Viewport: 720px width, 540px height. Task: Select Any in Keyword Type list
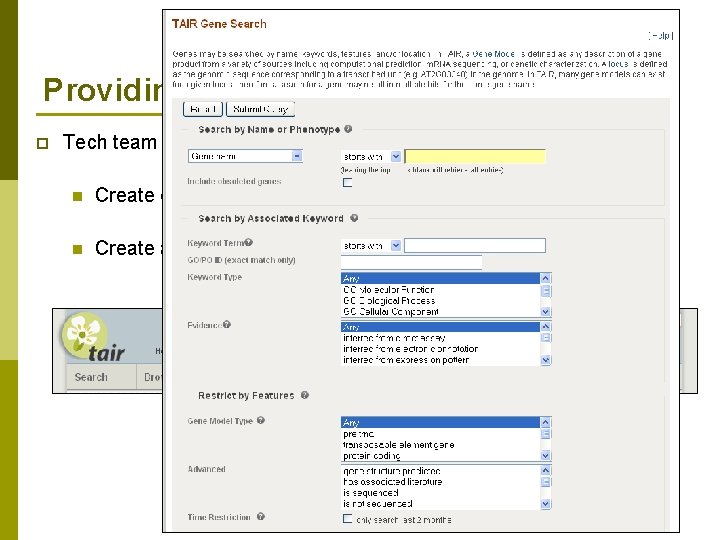point(440,278)
